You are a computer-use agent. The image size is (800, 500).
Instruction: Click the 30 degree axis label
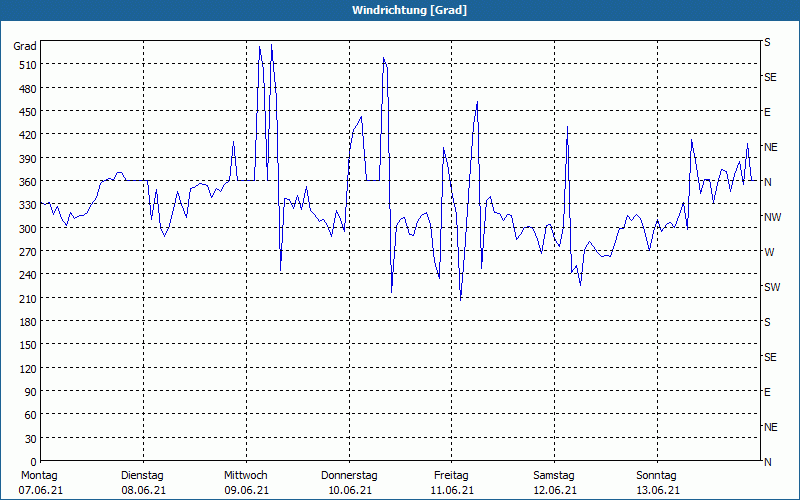pyautogui.click(x=31, y=439)
